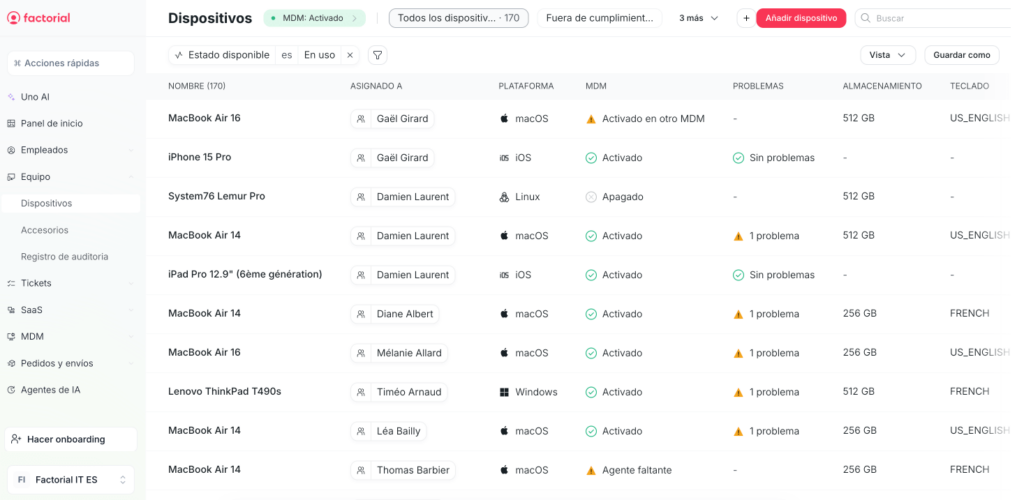1024x500 pixels.
Task: Click the Añadir dispositivo button
Action: click(801, 18)
